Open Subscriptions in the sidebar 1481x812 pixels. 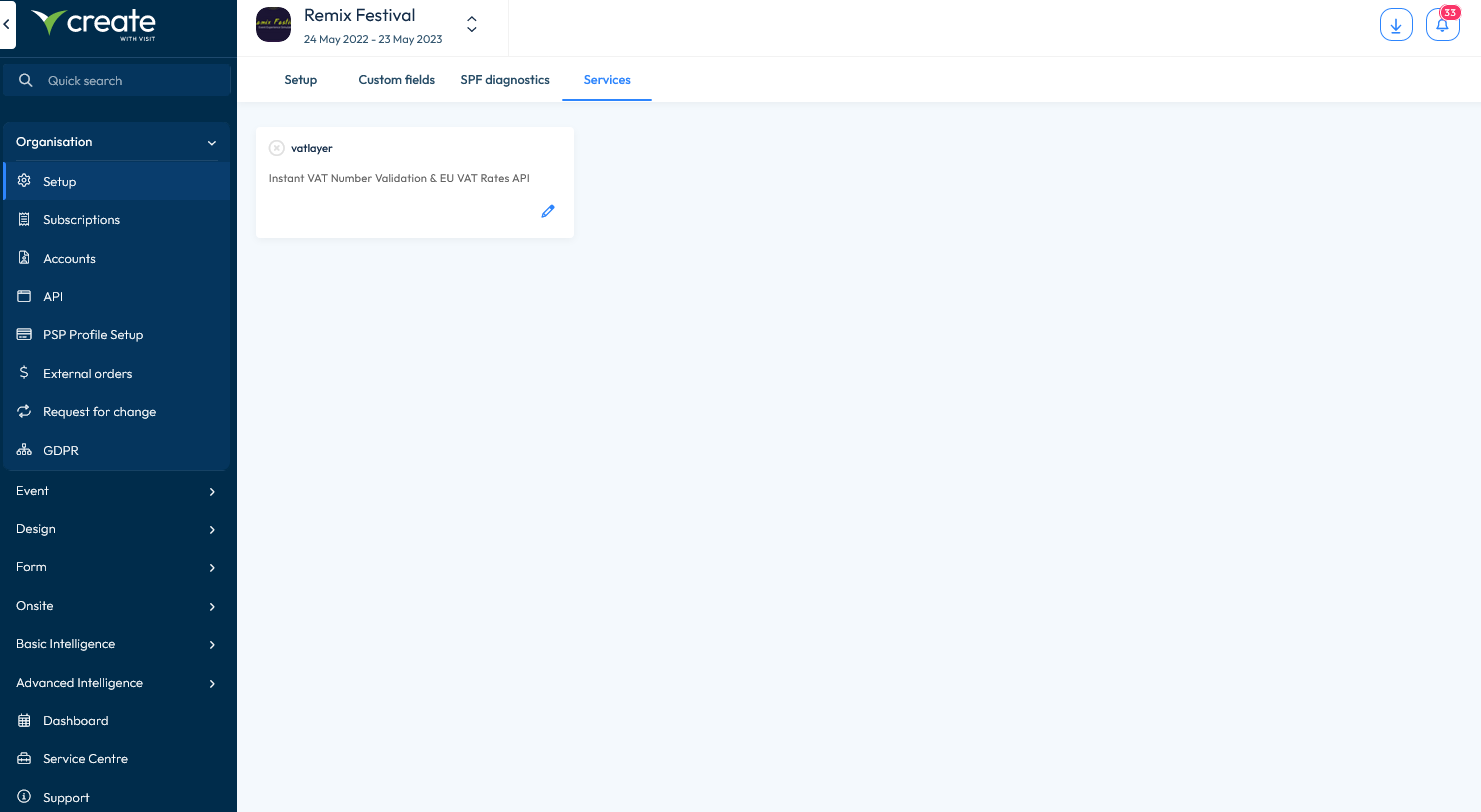tap(116, 219)
